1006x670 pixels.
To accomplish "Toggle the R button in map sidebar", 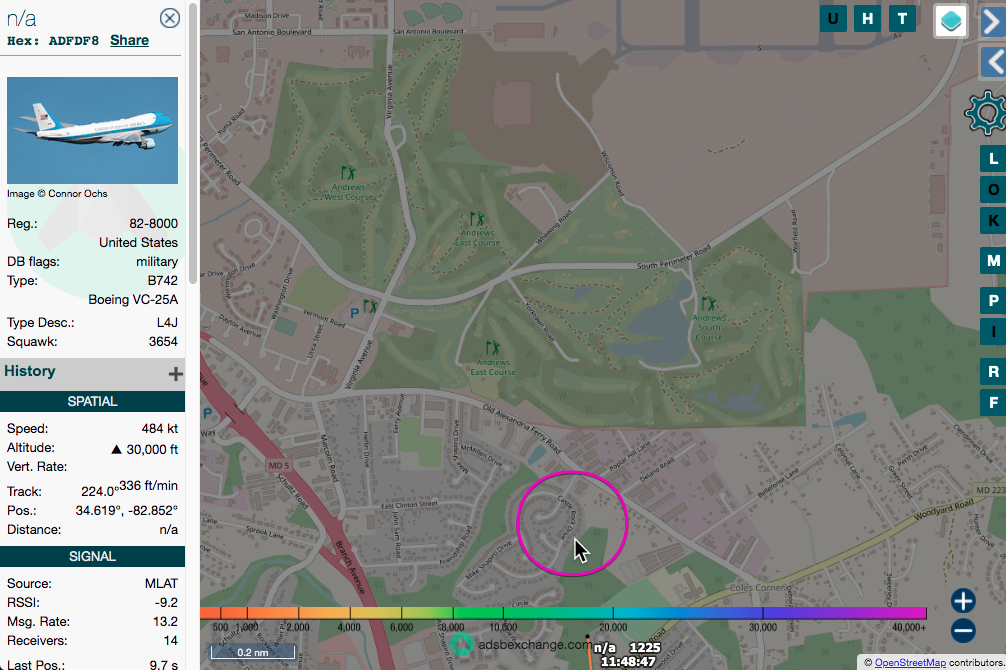I will coord(993,372).
